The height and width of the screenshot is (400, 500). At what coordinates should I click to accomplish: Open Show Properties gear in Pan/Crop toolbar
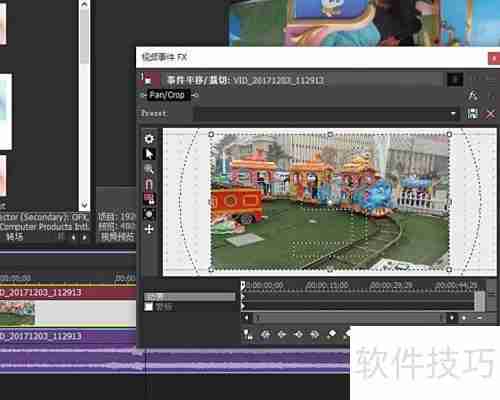[x=149, y=139]
